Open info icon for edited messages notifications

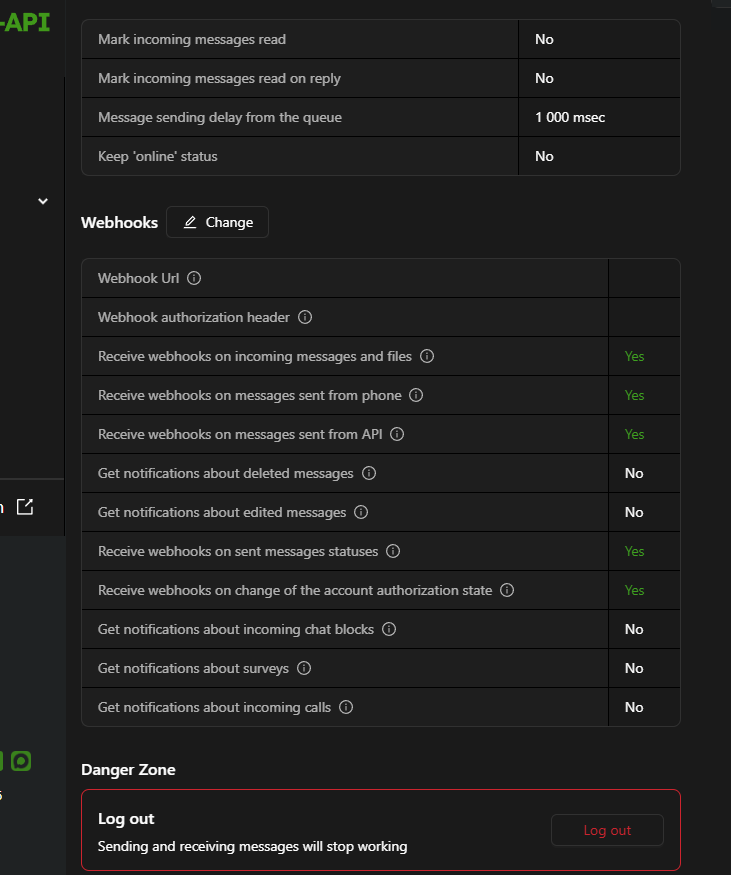pyautogui.click(x=361, y=512)
